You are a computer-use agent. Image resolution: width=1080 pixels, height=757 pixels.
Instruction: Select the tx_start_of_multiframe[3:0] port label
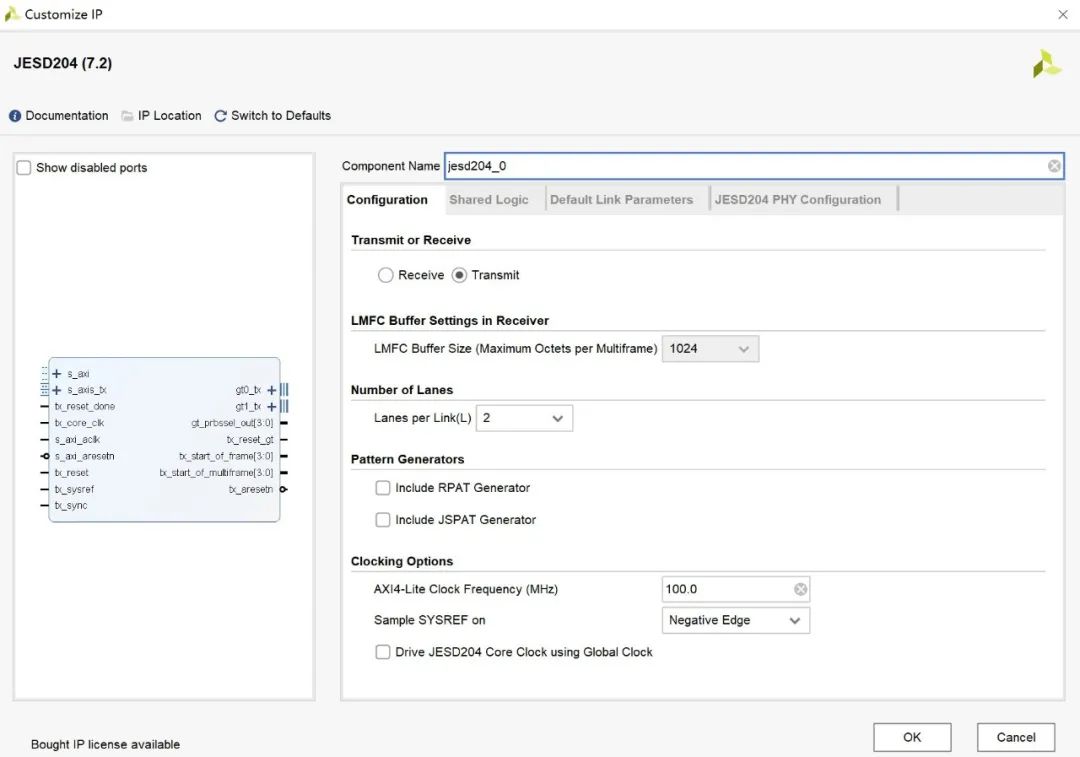[x=216, y=473]
